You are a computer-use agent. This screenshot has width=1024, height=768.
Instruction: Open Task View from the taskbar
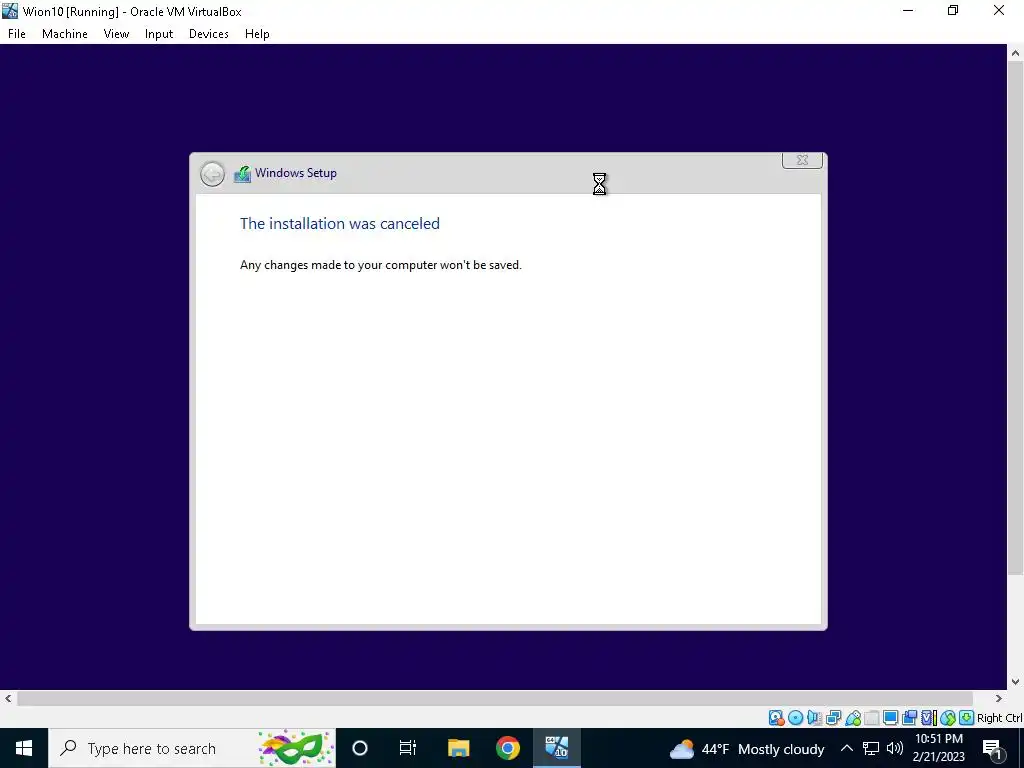[x=408, y=748]
